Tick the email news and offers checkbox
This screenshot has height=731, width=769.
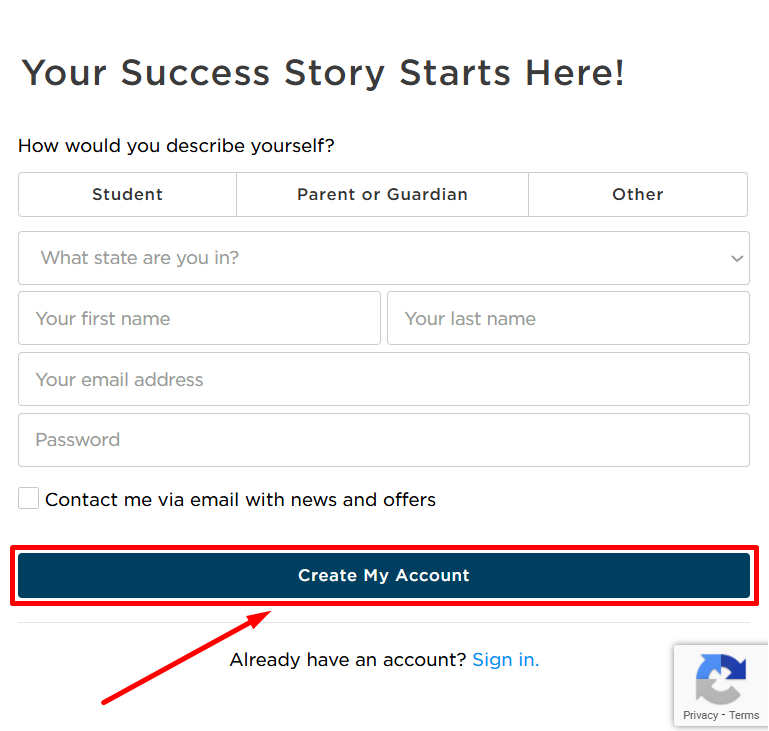29,499
